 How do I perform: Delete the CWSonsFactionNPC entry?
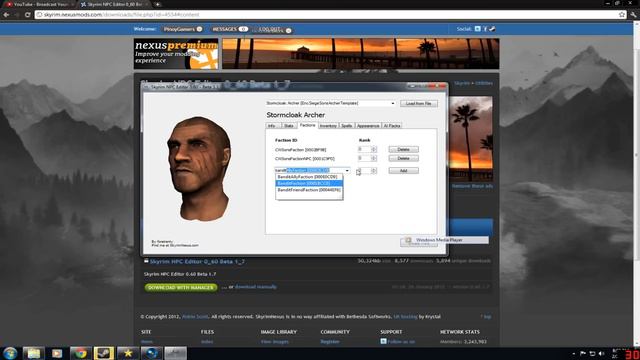tap(403, 158)
